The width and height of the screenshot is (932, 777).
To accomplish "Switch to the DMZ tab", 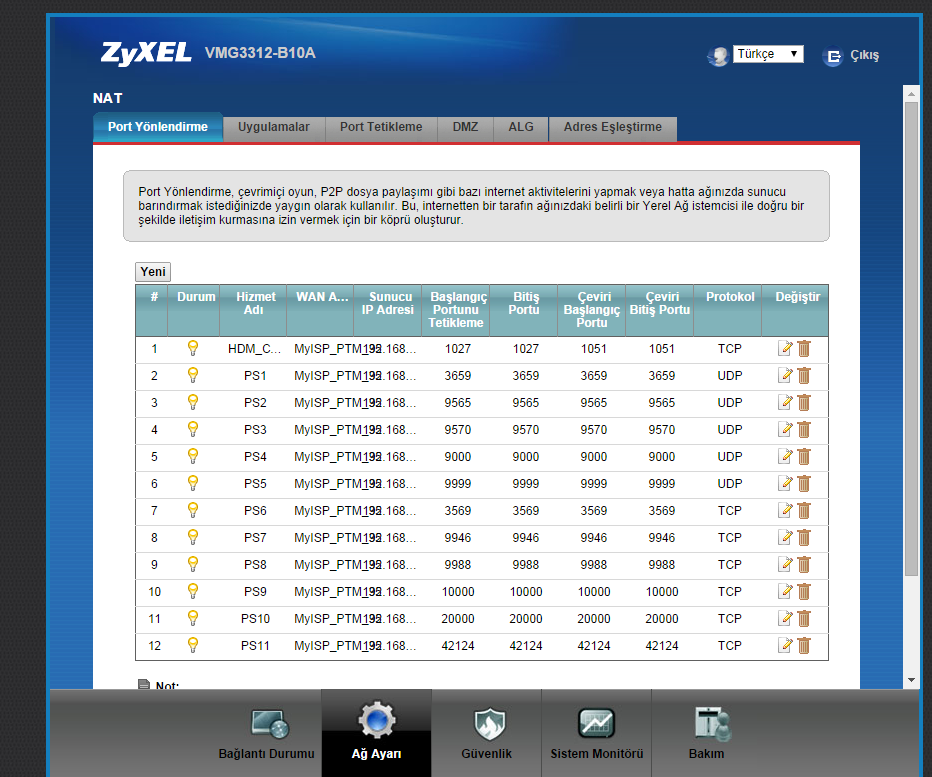I will pyautogui.click(x=465, y=128).
